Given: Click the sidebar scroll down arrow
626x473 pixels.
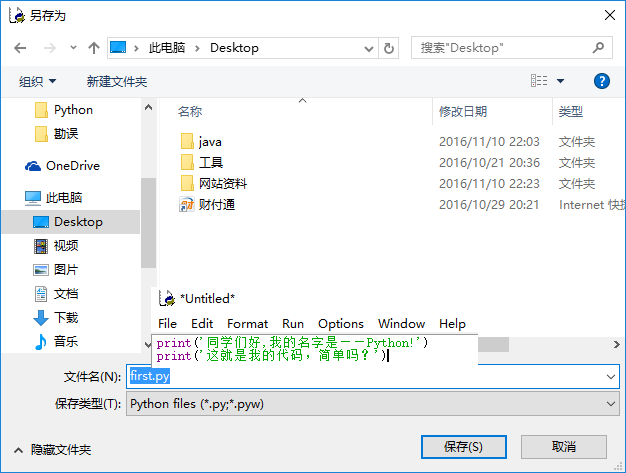Looking at the screenshot, I should (x=147, y=344).
